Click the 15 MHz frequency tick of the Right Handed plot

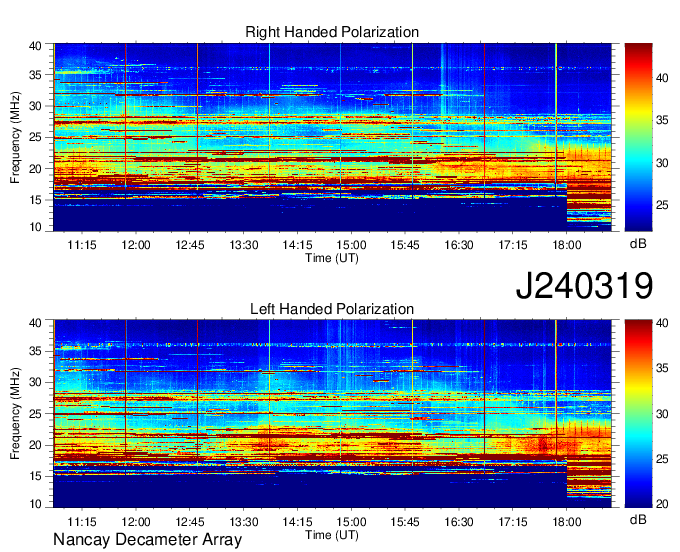[x=36, y=200]
